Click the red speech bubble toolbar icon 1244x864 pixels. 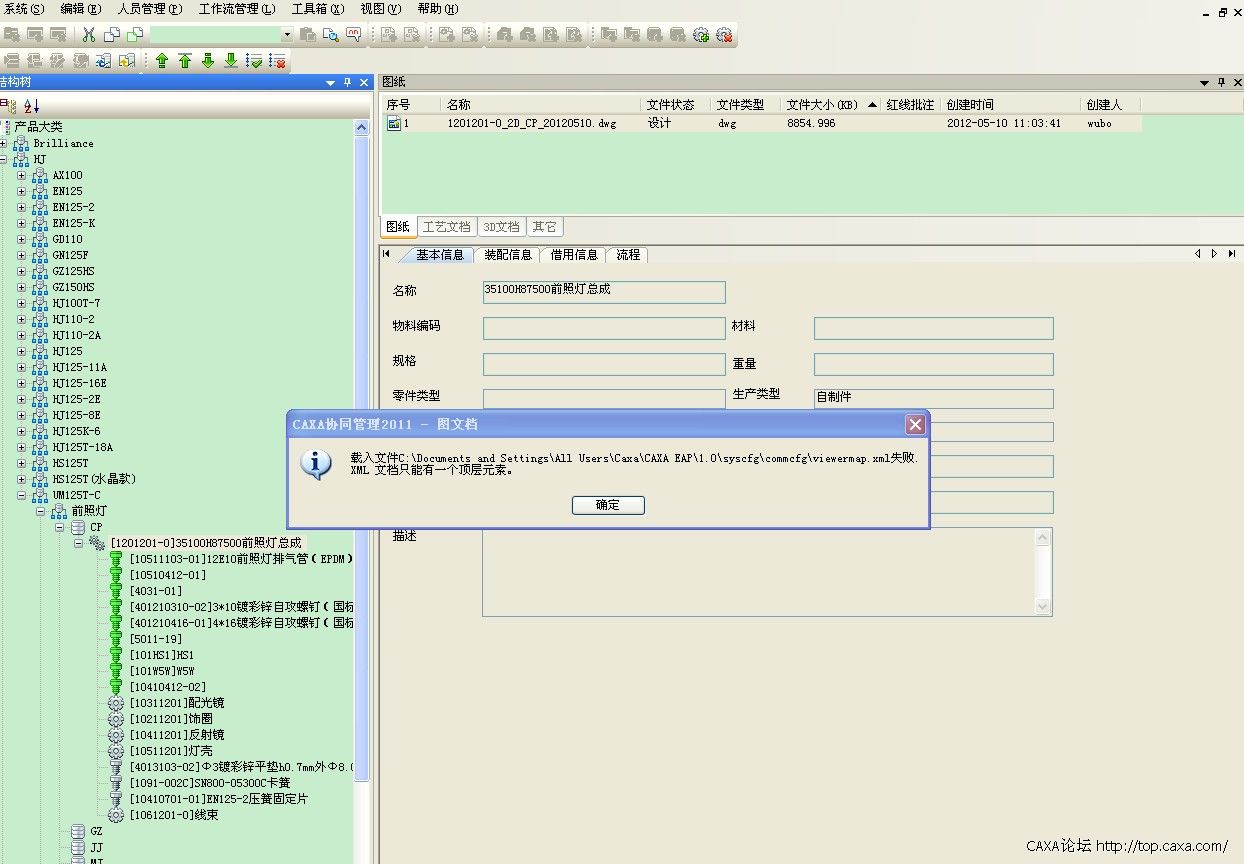click(x=354, y=34)
